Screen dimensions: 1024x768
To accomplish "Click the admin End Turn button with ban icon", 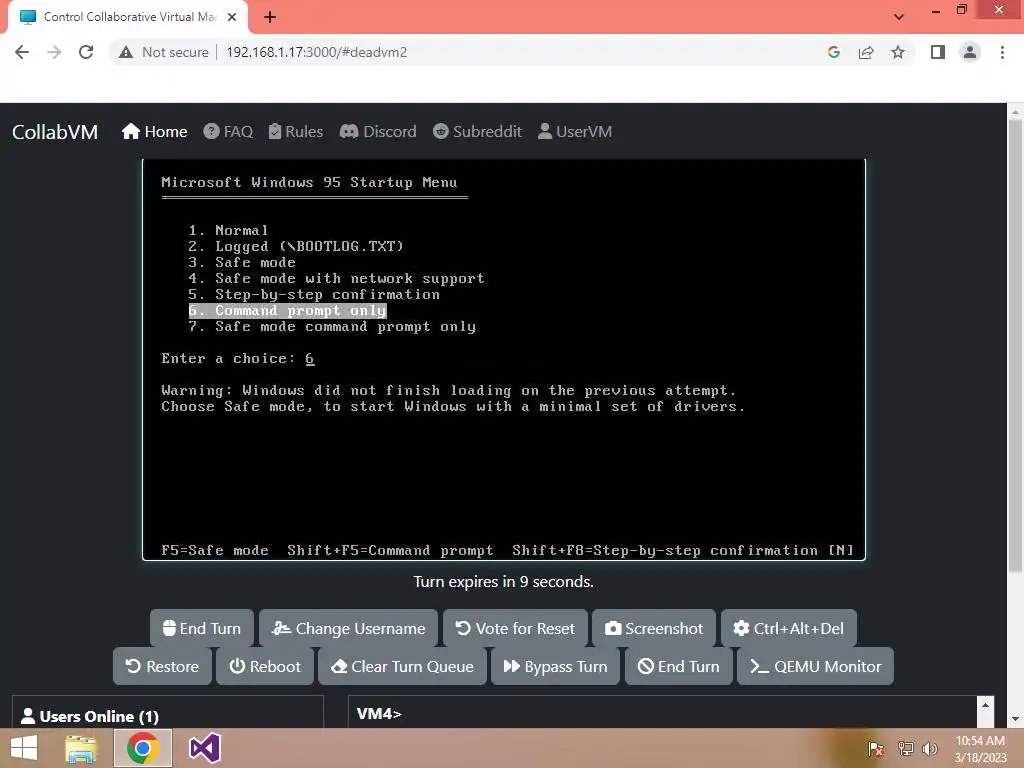I will point(679,666).
